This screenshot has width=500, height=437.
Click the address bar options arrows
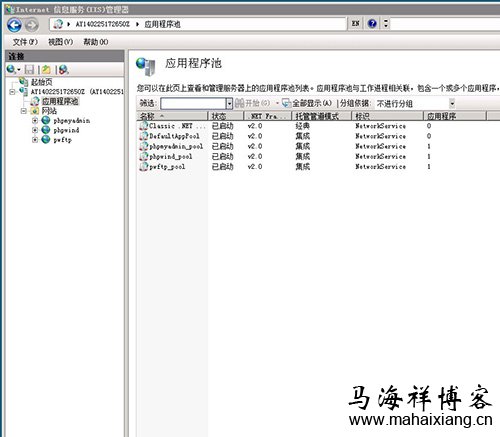coord(386,23)
